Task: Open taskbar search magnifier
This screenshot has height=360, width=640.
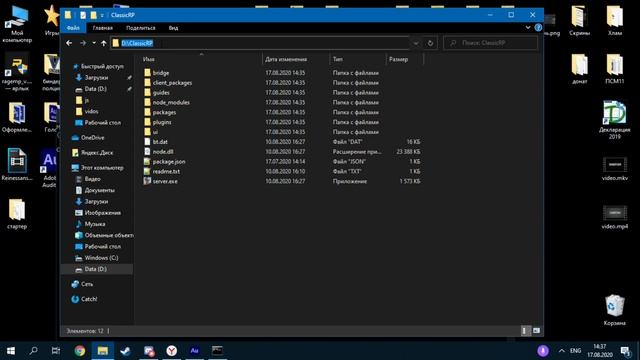Action: pyautogui.click(x=34, y=351)
